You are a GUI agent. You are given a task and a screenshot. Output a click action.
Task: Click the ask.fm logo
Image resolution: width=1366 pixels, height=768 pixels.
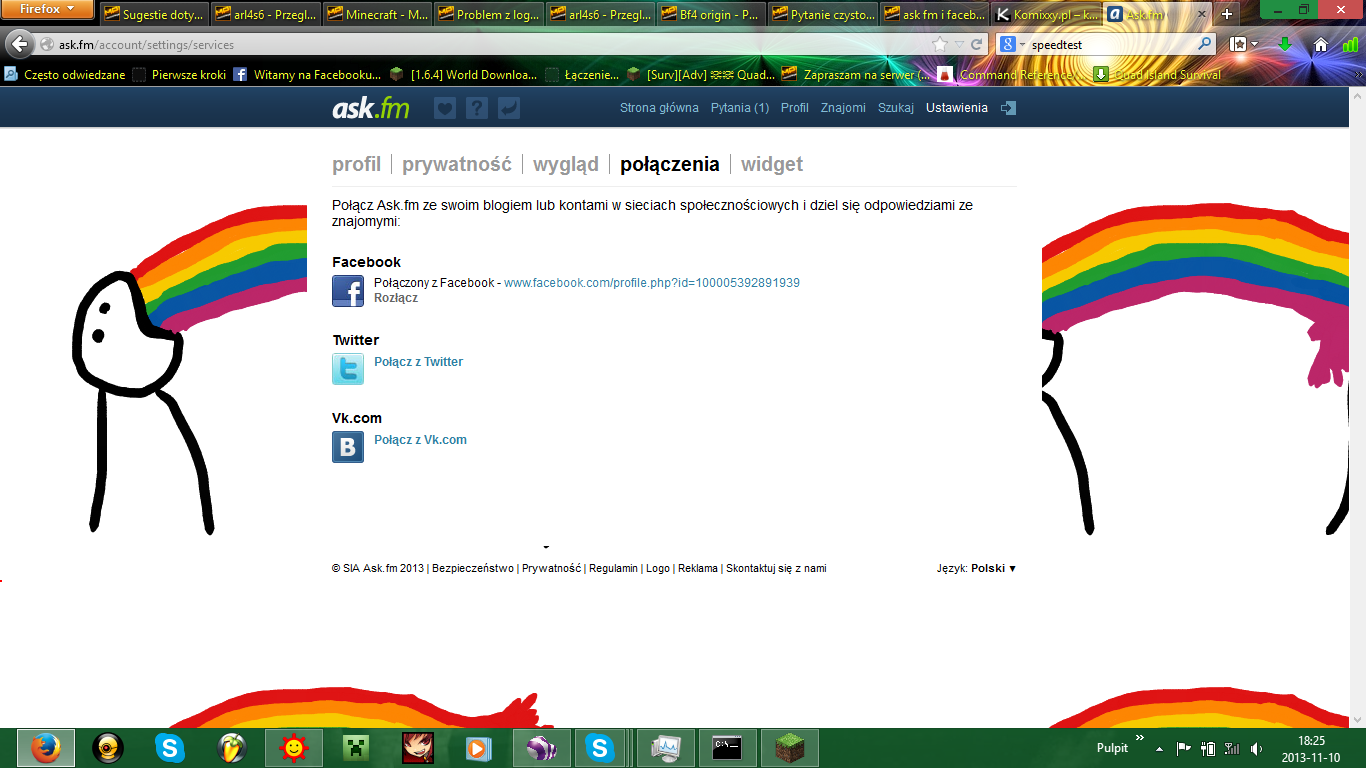[371, 108]
